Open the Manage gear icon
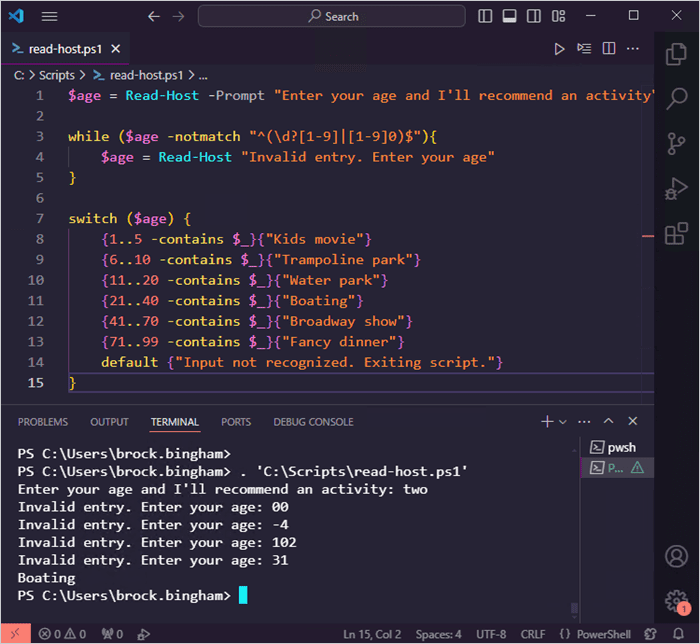Image resolution: width=700 pixels, height=644 pixels. tap(676, 601)
